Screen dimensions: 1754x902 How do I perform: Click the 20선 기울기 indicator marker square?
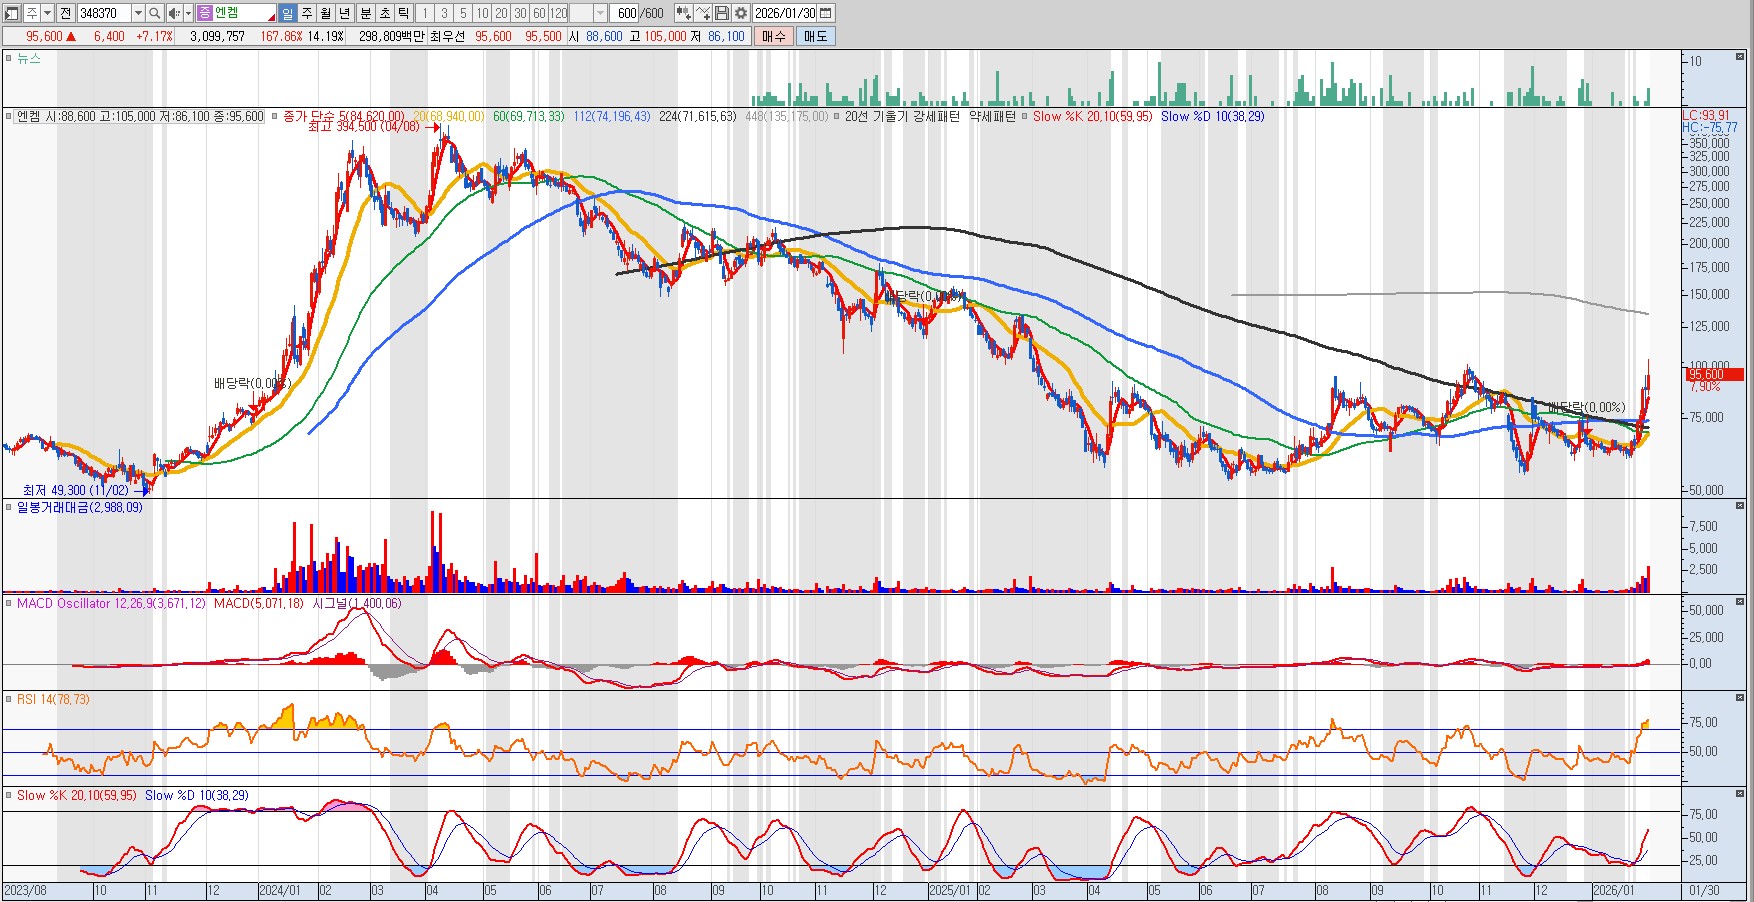(x=837, y=116)
